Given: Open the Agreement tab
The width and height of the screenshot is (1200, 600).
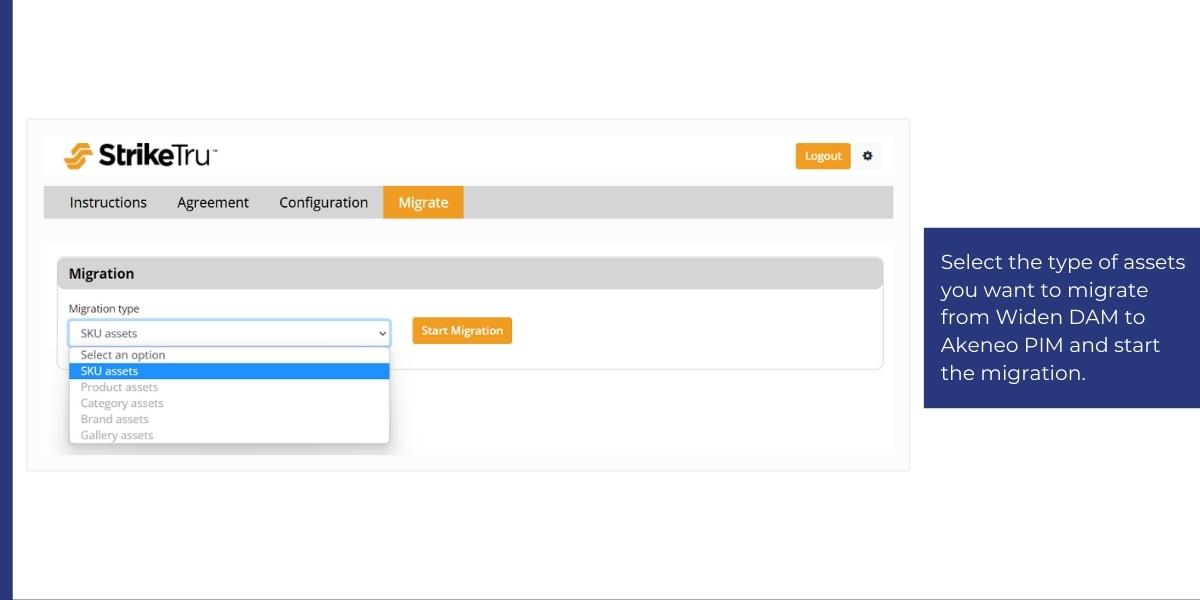Looking at the screenshot, I should click(213, 202).
